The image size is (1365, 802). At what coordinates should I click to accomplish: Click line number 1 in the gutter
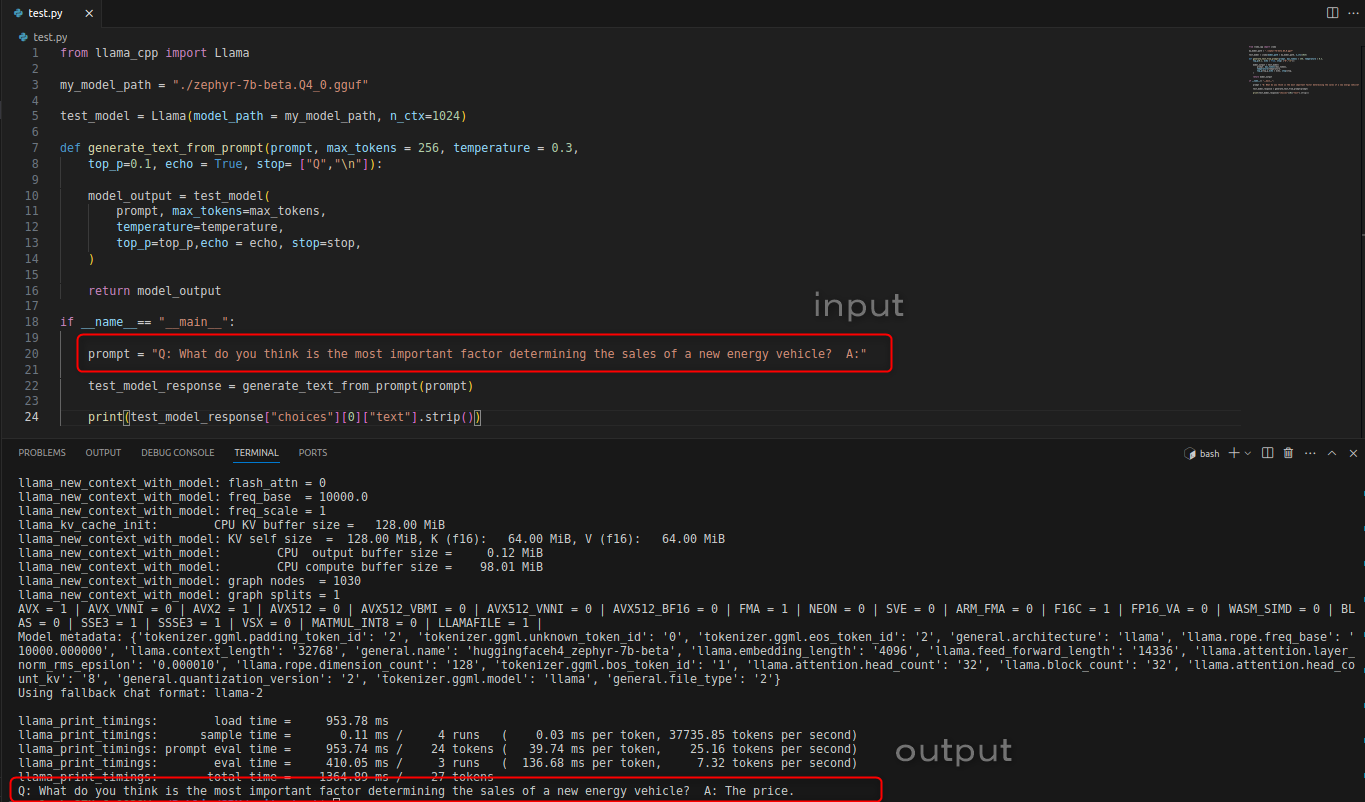coord(35,53)
